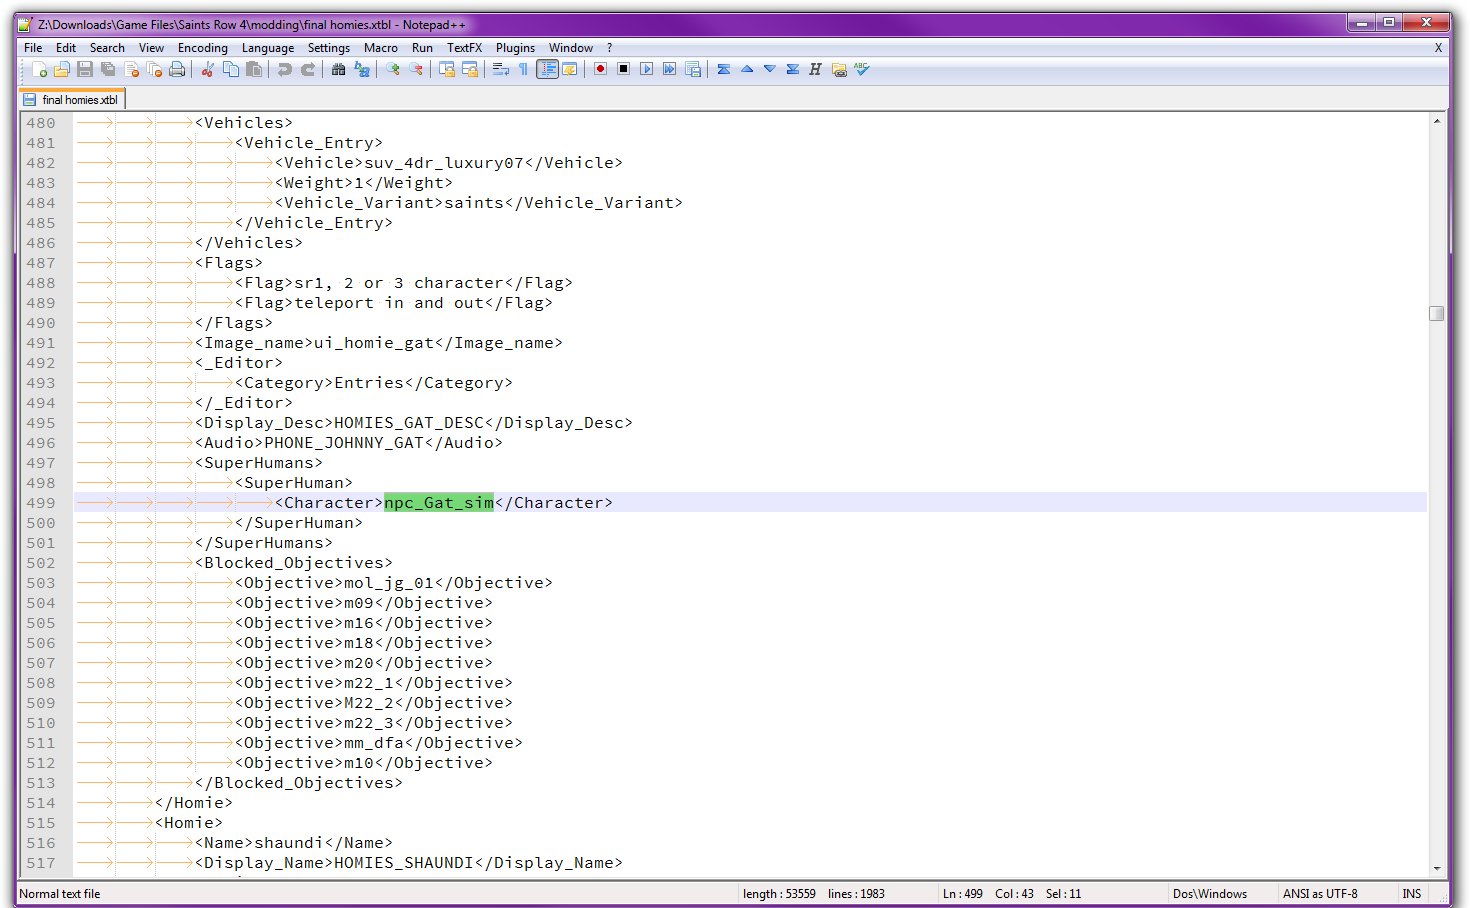Toggle Show all characters pilcrow icon

pyautogui.click(x=523, y=69)
